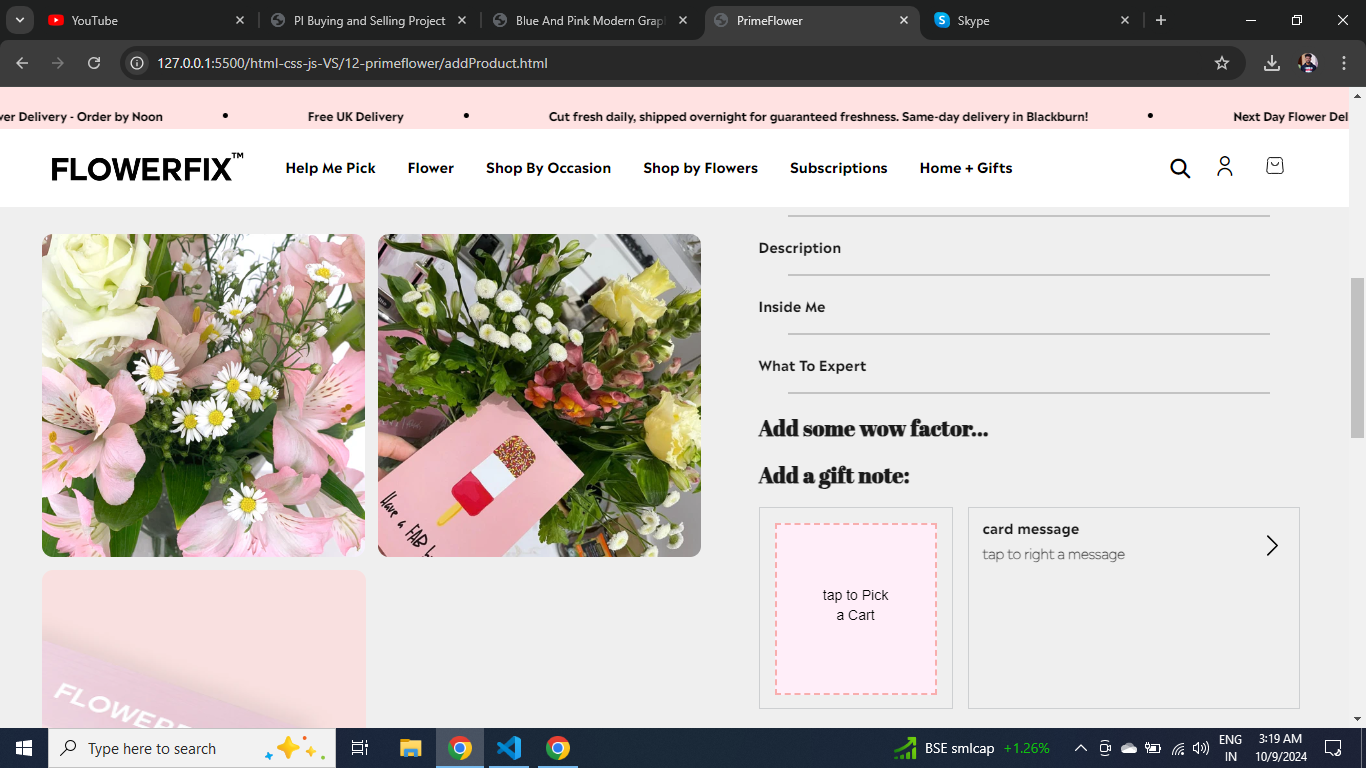
Task: Bookmark this page with the star icon
Action: coord(1222,63)
